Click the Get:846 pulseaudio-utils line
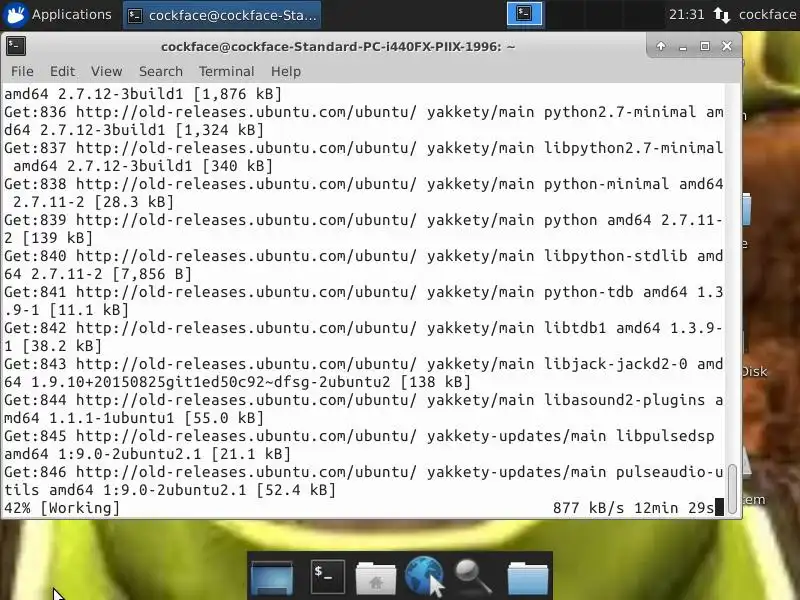 pyautogui.click(x=363, y=481)
